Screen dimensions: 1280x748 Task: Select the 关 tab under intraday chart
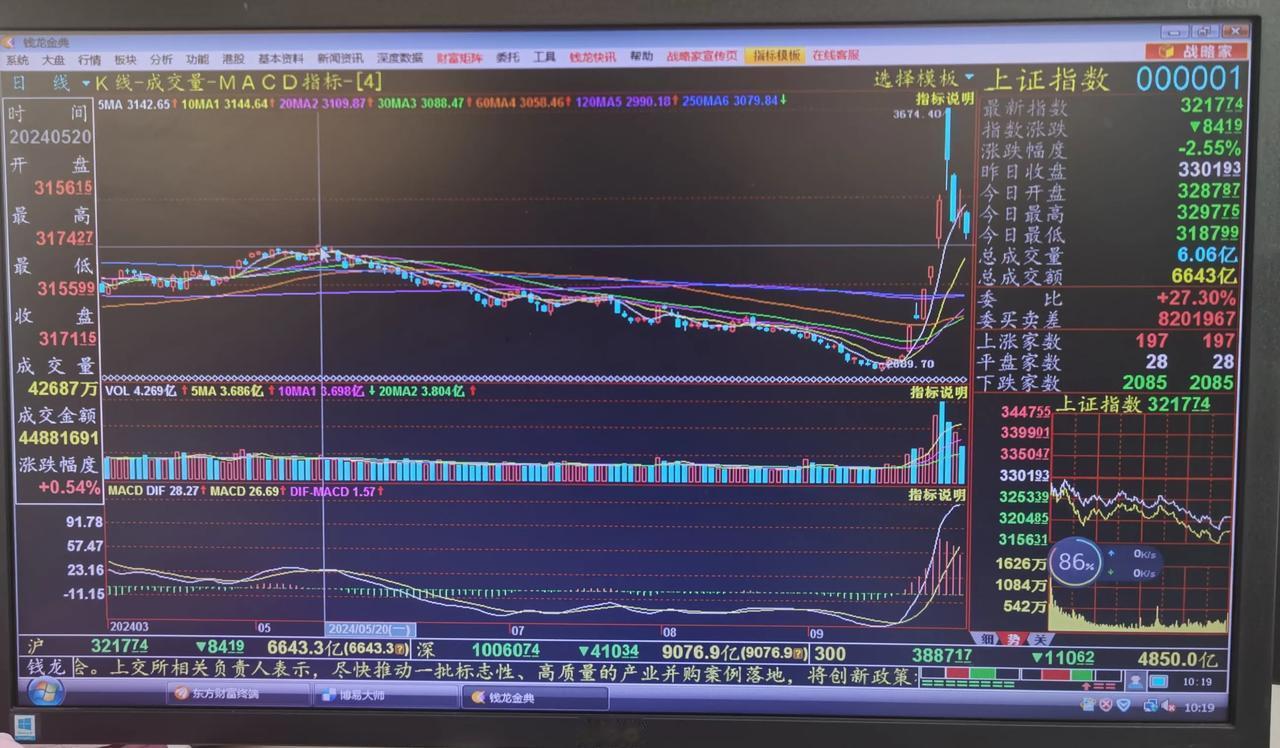(1039, 639)
